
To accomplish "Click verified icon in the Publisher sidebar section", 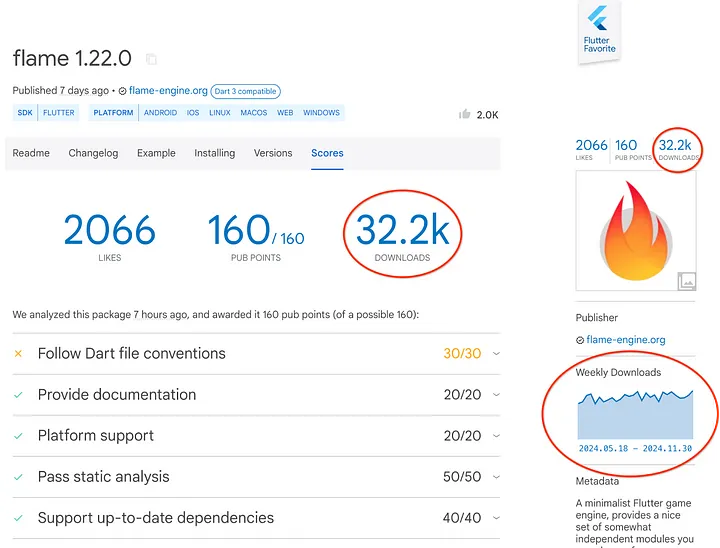I will [x=580, y=340].
